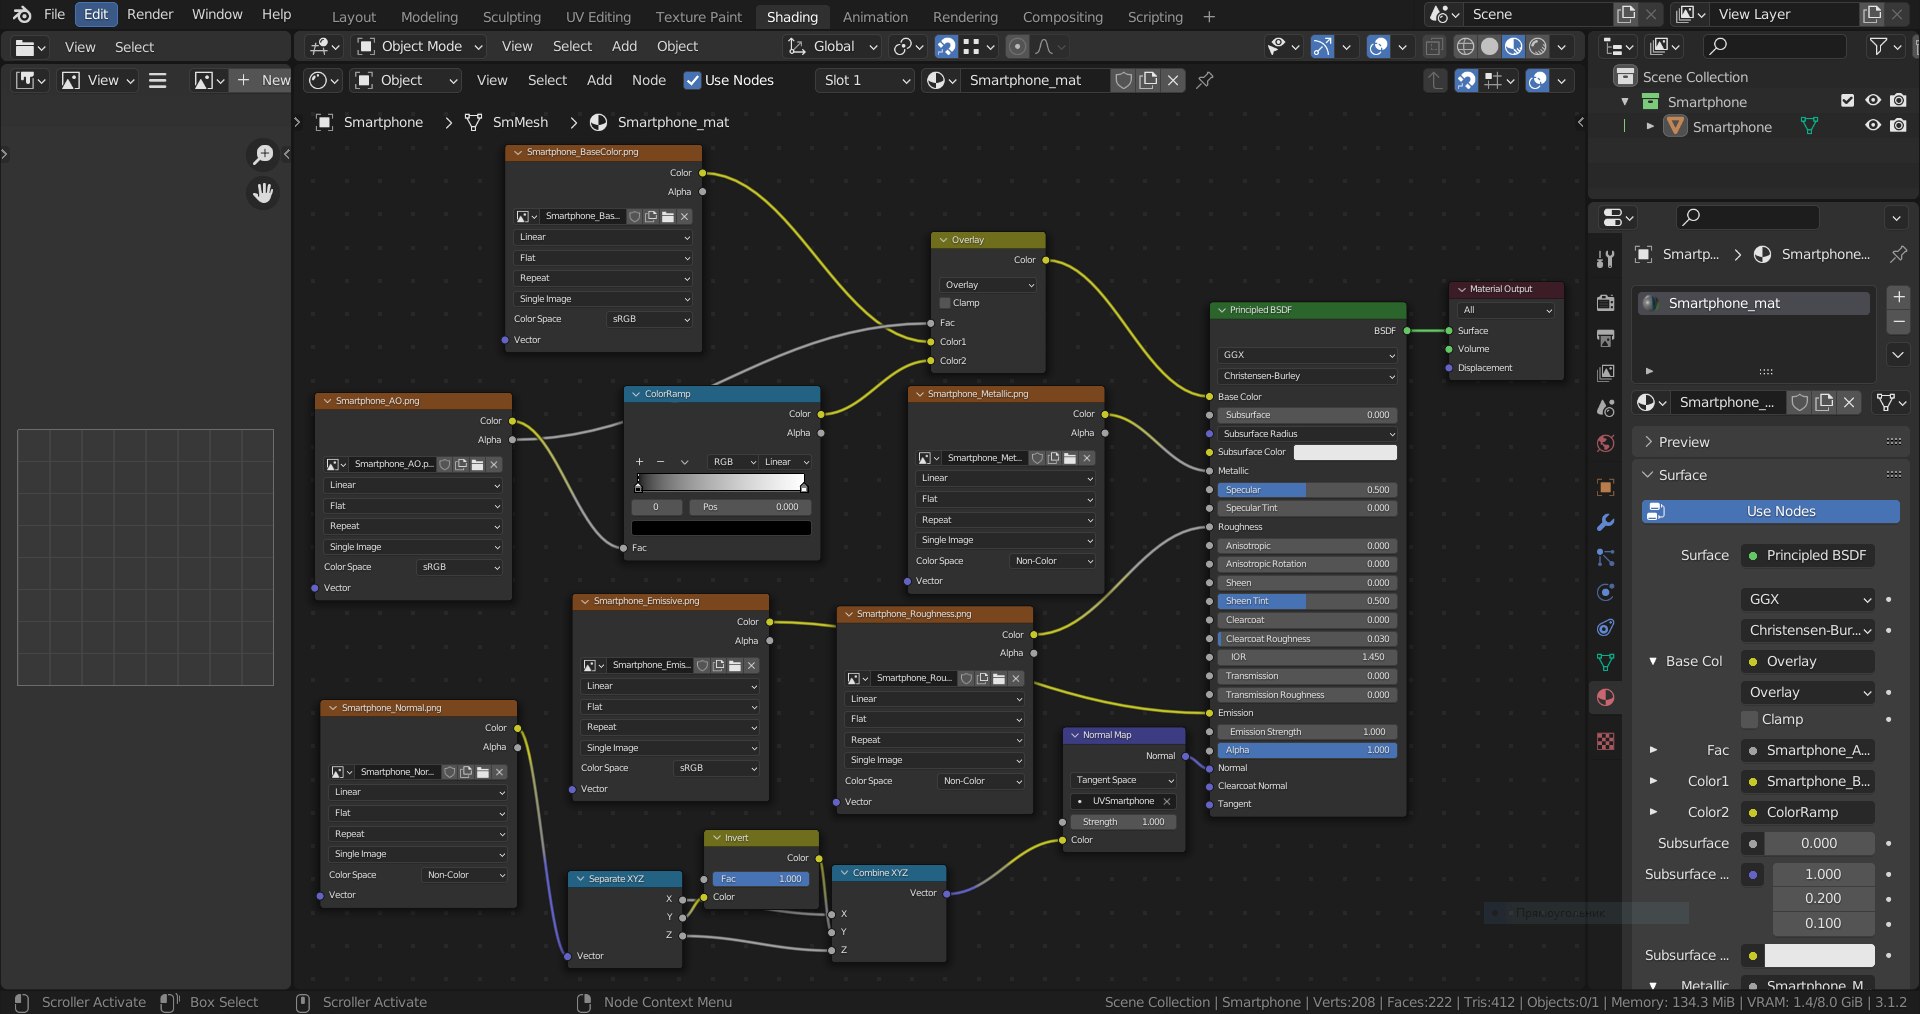This screenshot has width=1920, height=1014.
Task: Pin the Smartphone_mat node tree
Action: pyautogui.click(x=1205, y=80)
